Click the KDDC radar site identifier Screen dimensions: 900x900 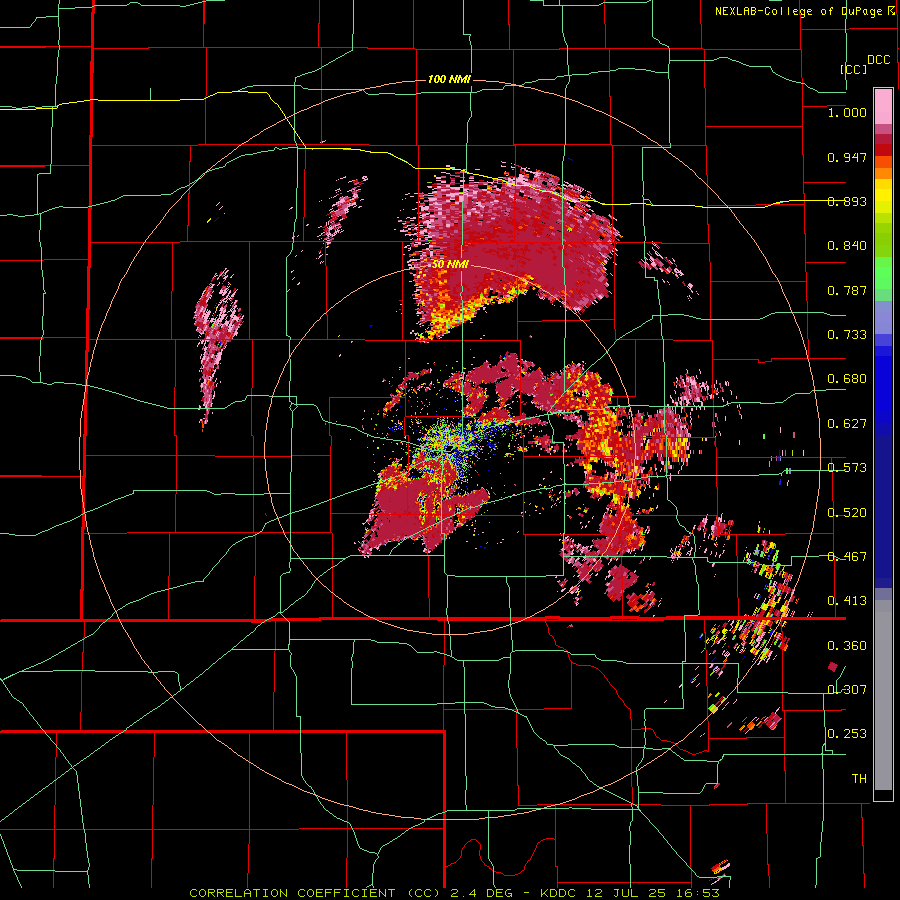pyautogui.click(x=560, y=893)
